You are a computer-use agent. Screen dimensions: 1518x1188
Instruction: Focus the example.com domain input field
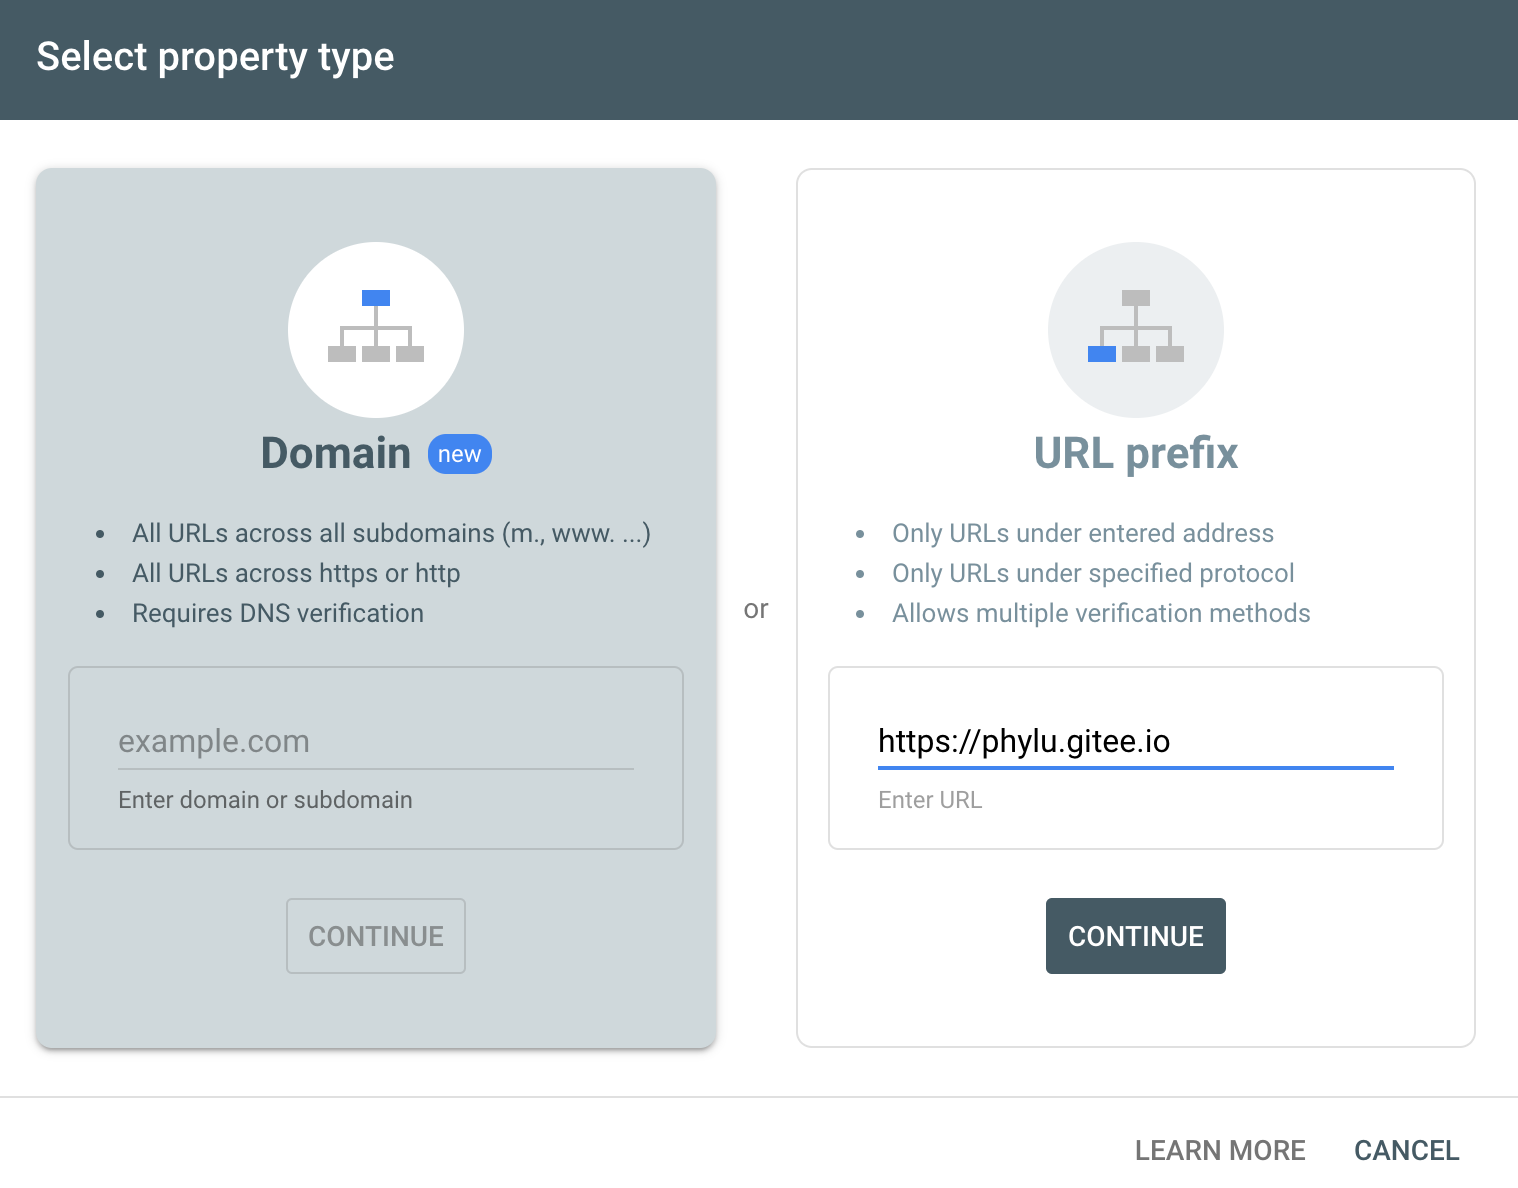(x=376, y=742)
